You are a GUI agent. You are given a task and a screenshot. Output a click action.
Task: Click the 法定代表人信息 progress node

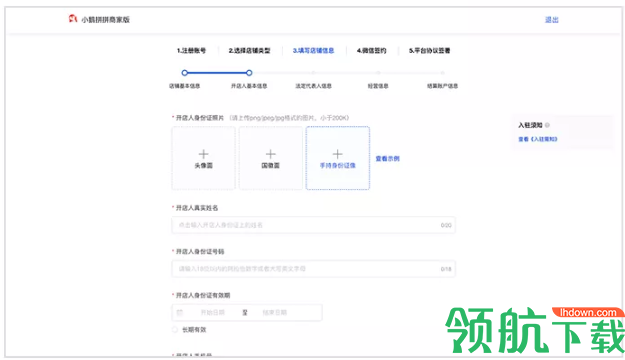pyautogui.click(x=313, y=73)
